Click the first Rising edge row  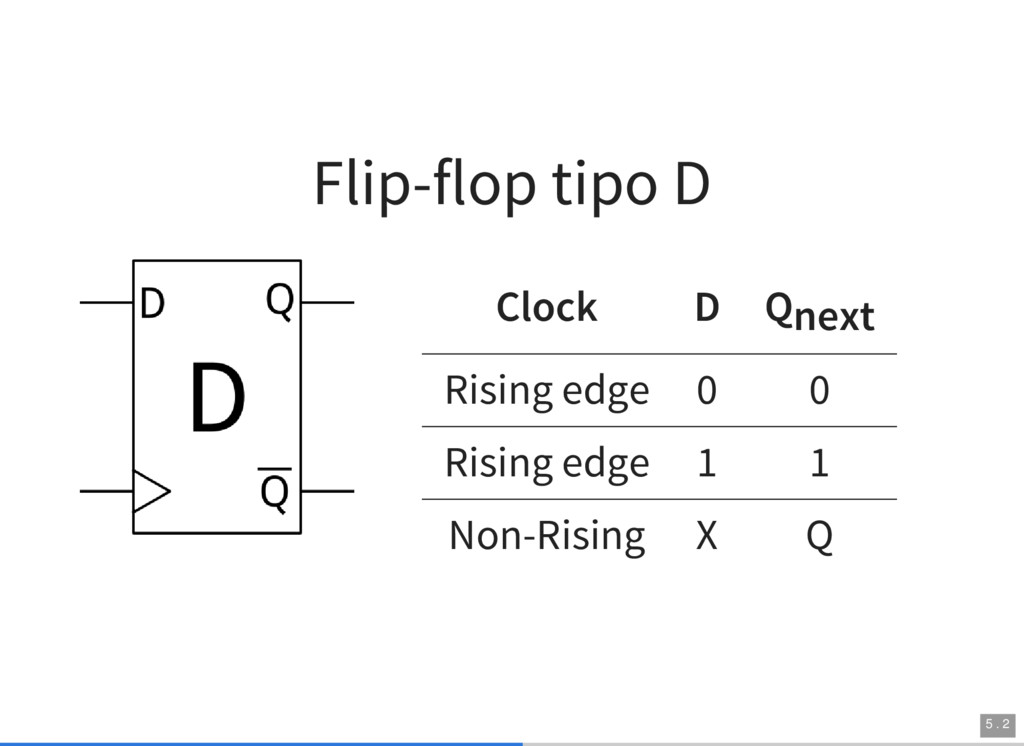point(659,391)
